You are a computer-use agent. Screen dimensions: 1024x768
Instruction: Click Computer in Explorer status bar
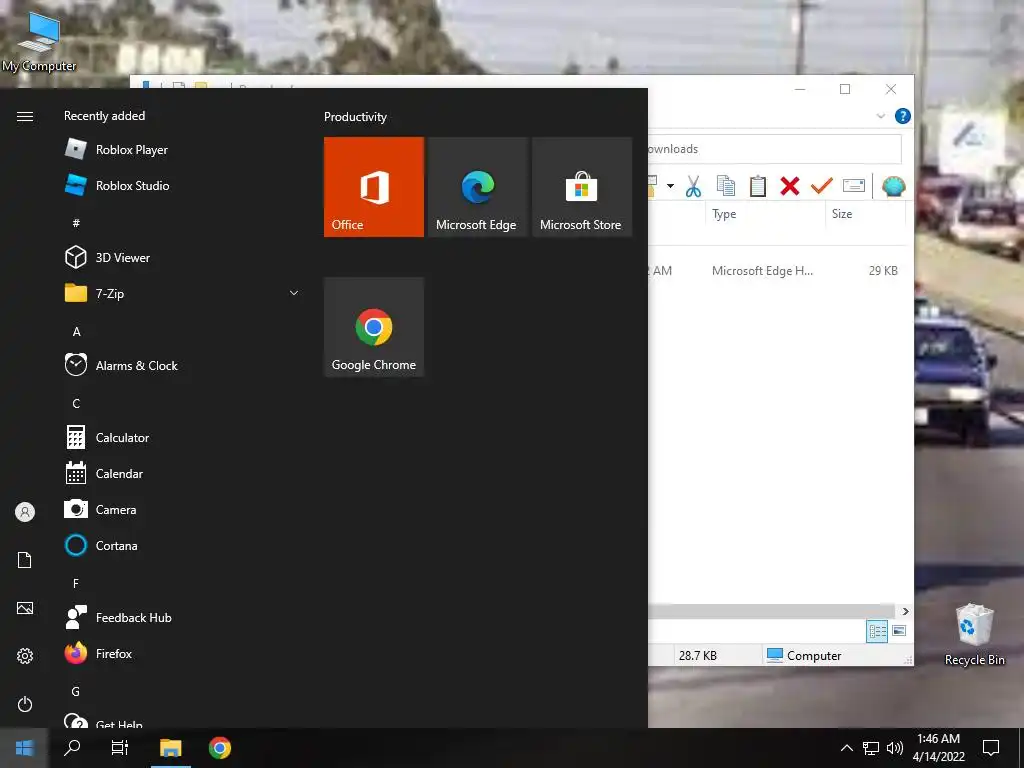tap(803, 656)
